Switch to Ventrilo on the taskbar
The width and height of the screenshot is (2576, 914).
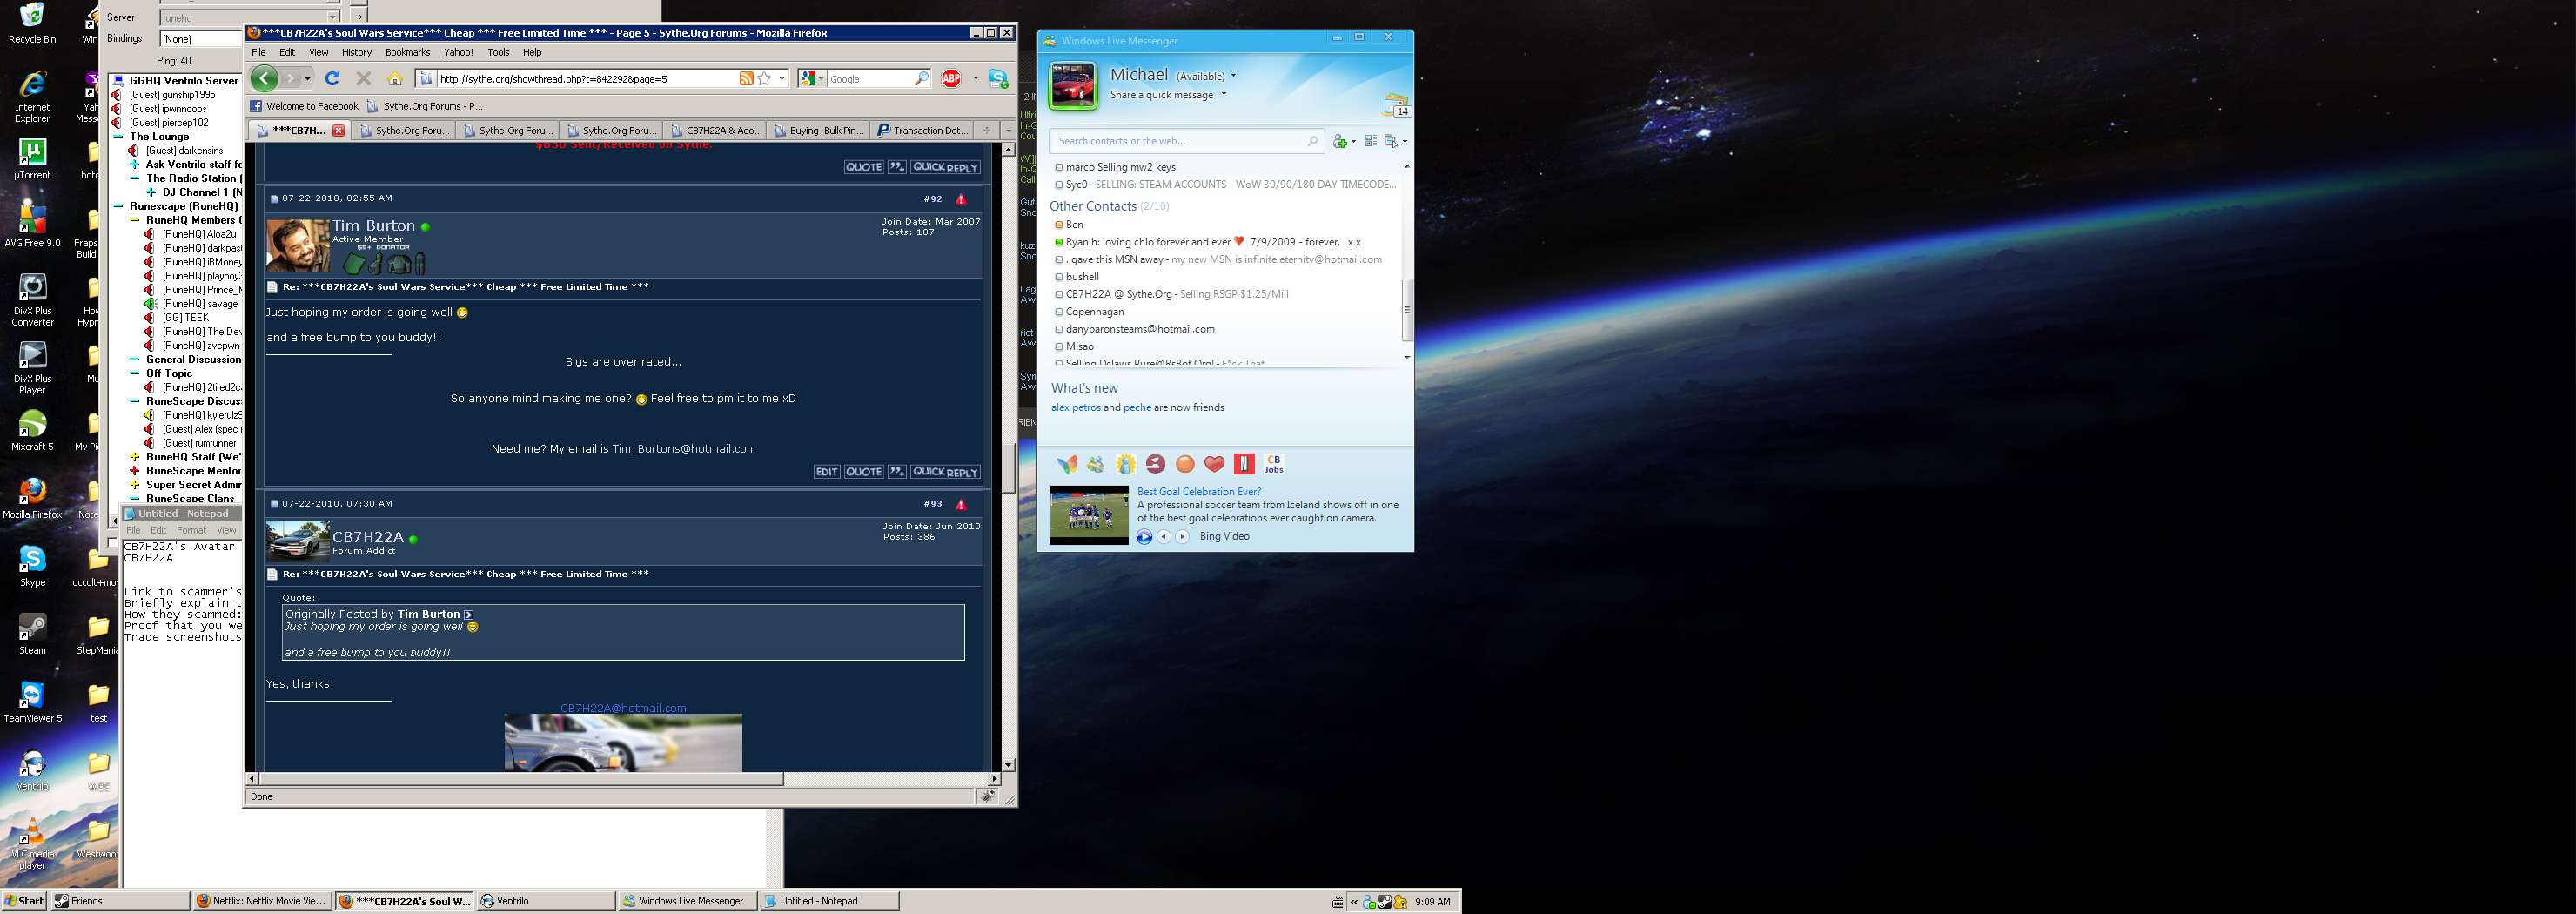[546, 901]
